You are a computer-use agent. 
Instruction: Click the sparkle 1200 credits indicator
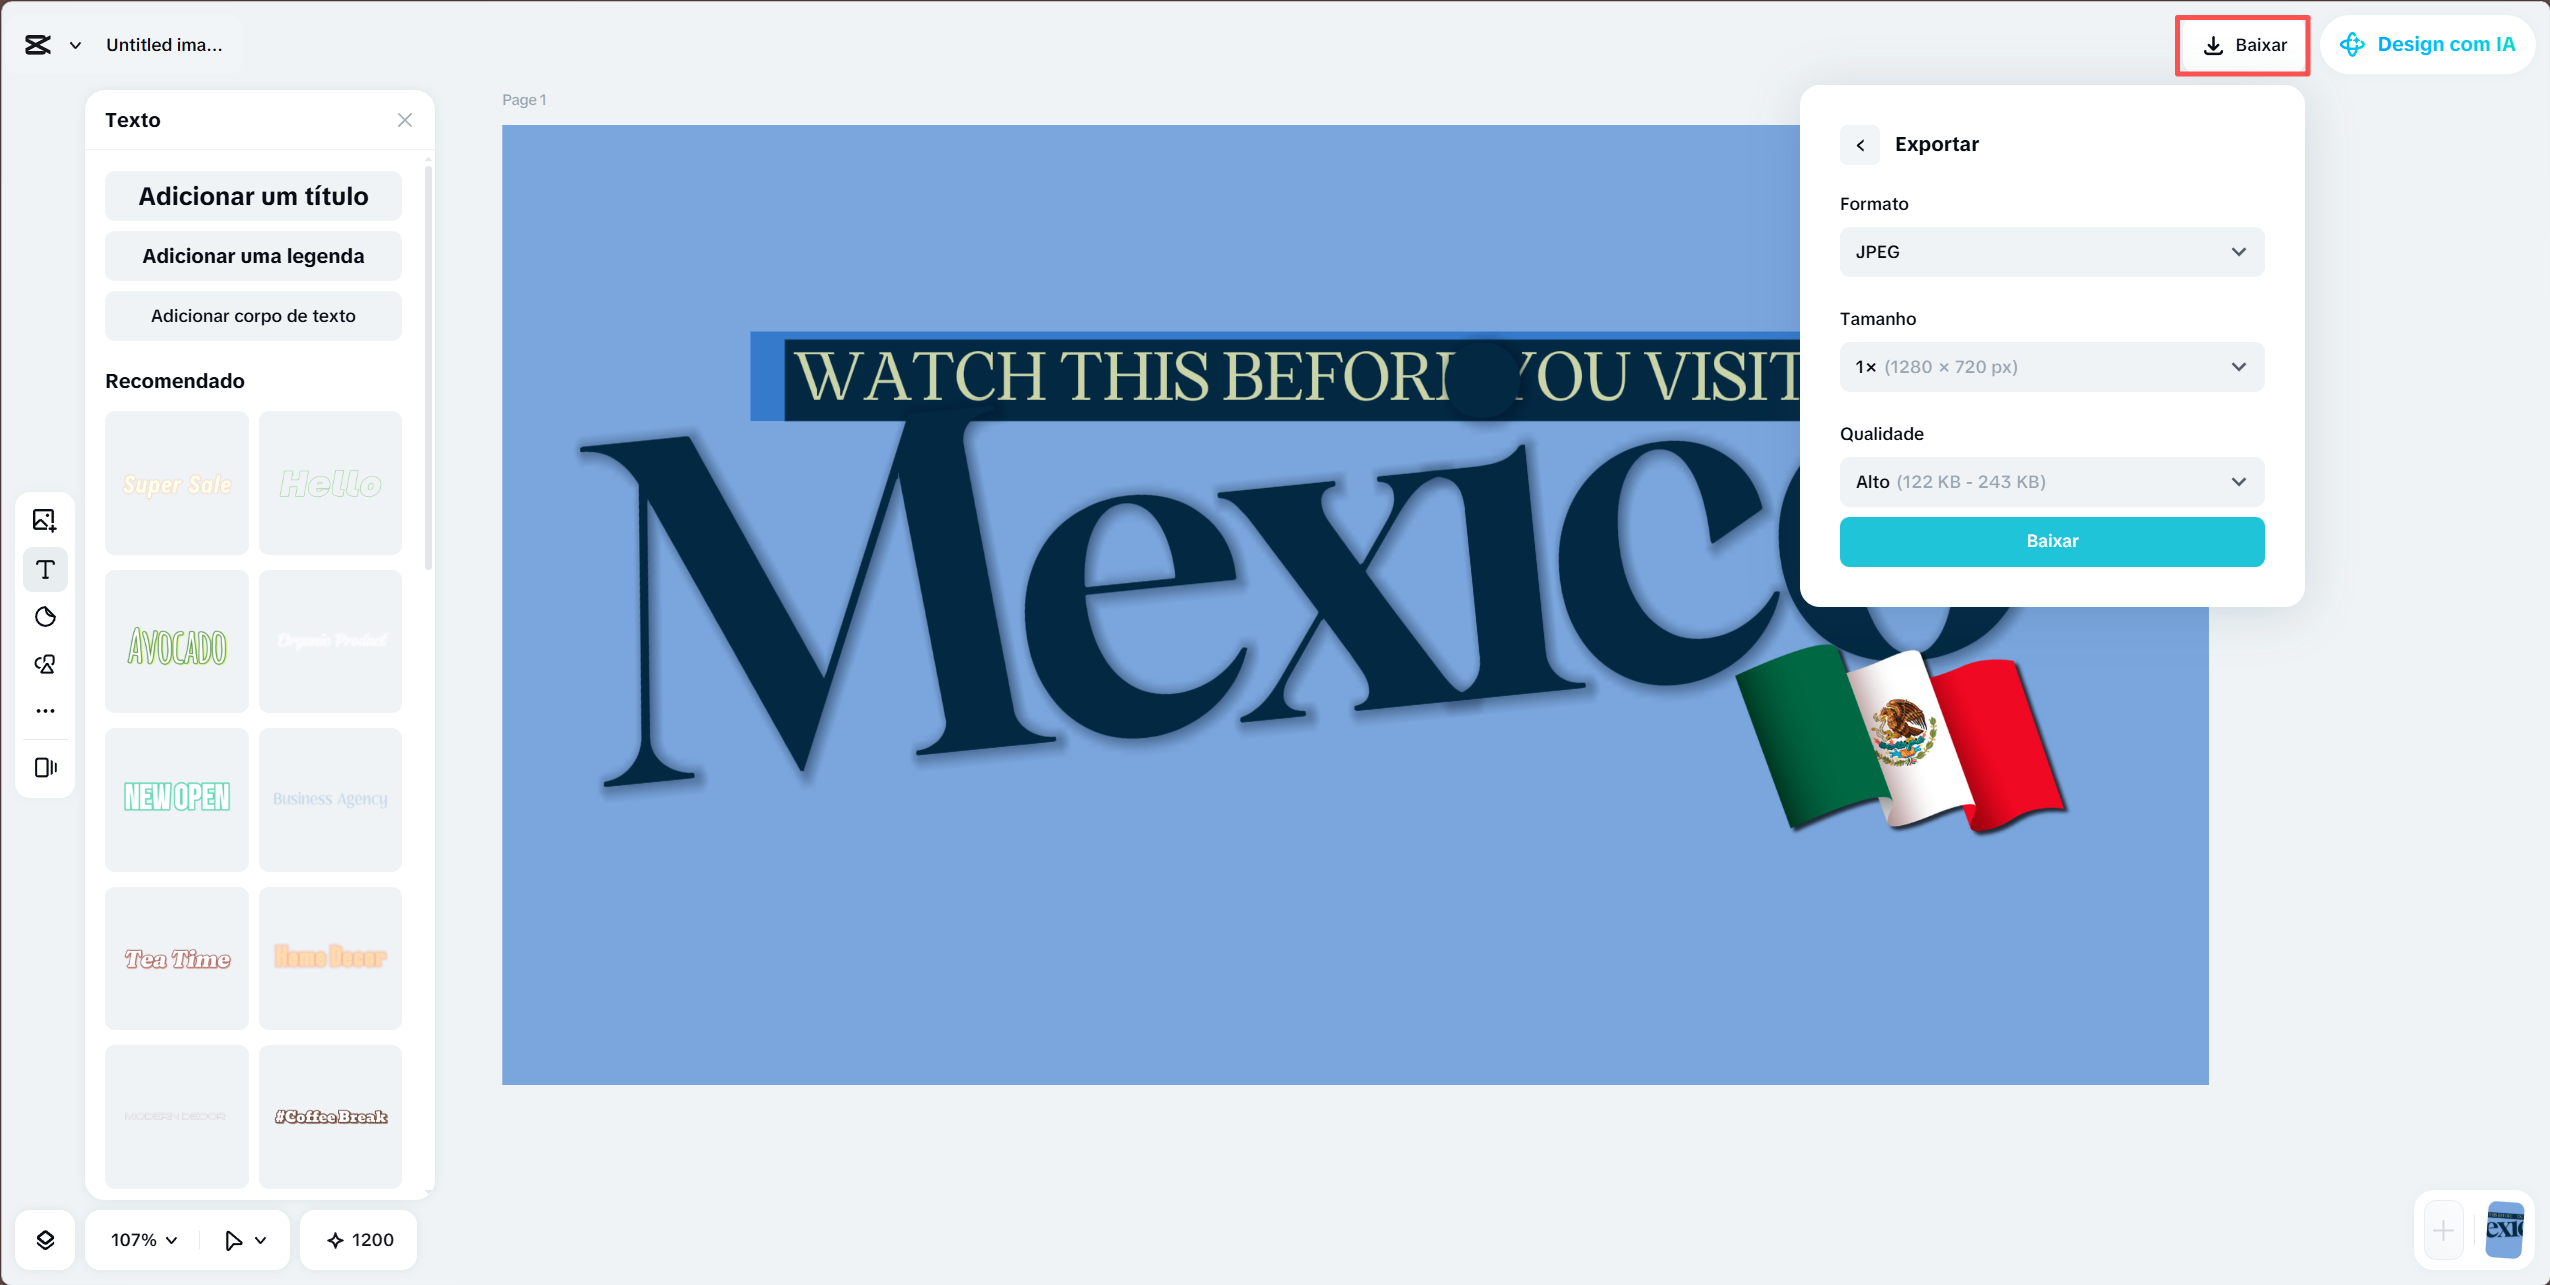358,1239
